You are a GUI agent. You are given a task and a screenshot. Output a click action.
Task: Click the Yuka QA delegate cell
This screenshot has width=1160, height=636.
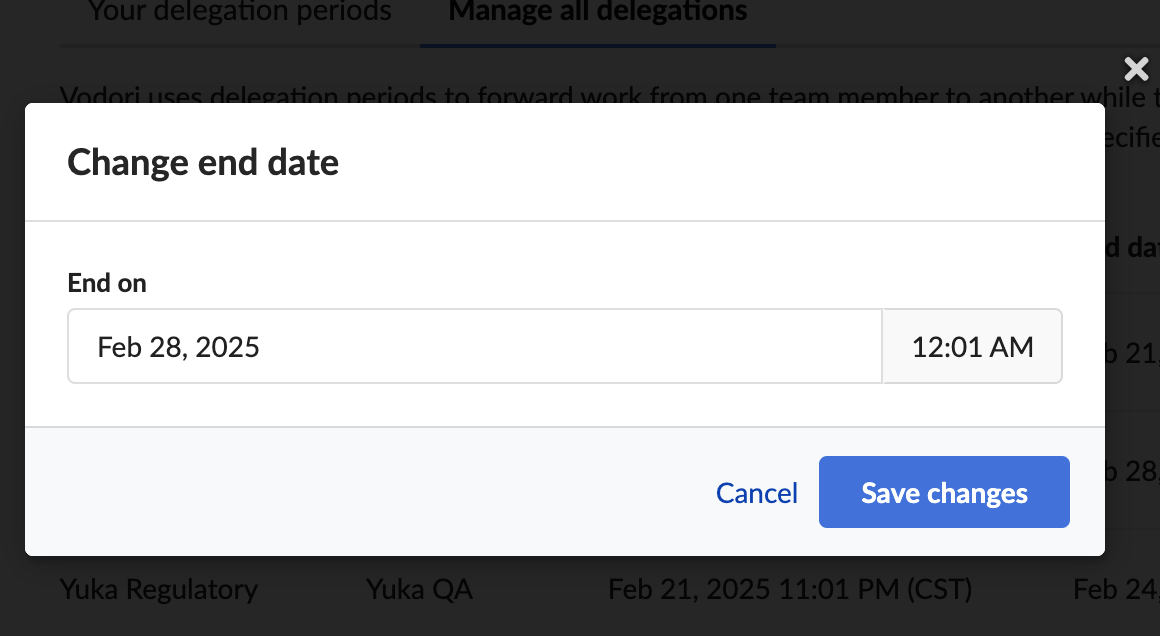pos(419,590)
